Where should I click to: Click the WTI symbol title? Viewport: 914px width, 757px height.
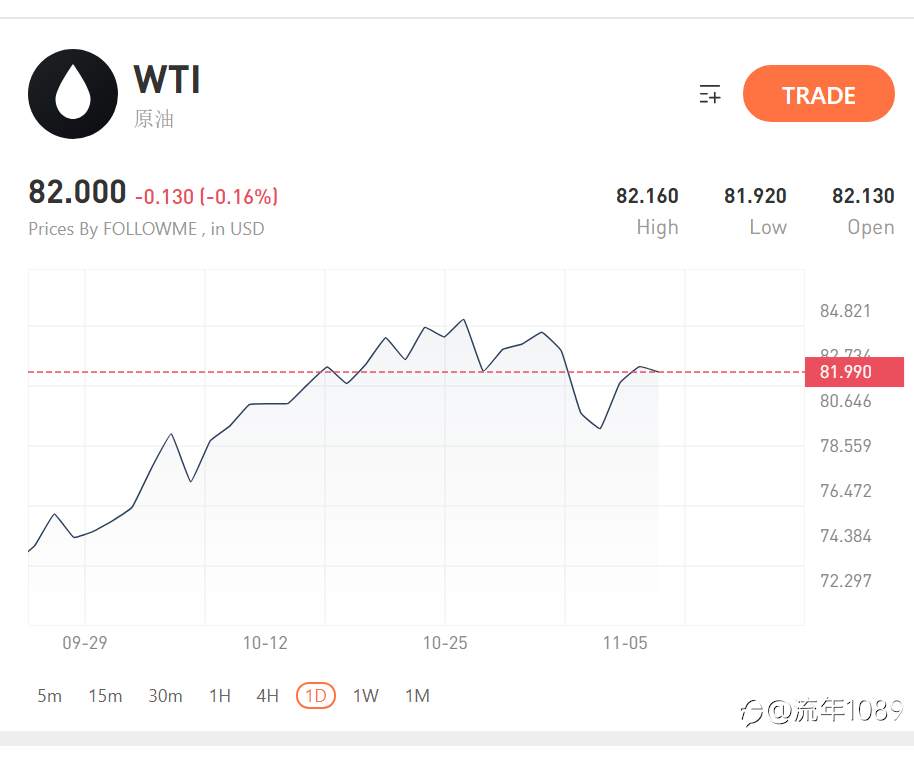167,79
